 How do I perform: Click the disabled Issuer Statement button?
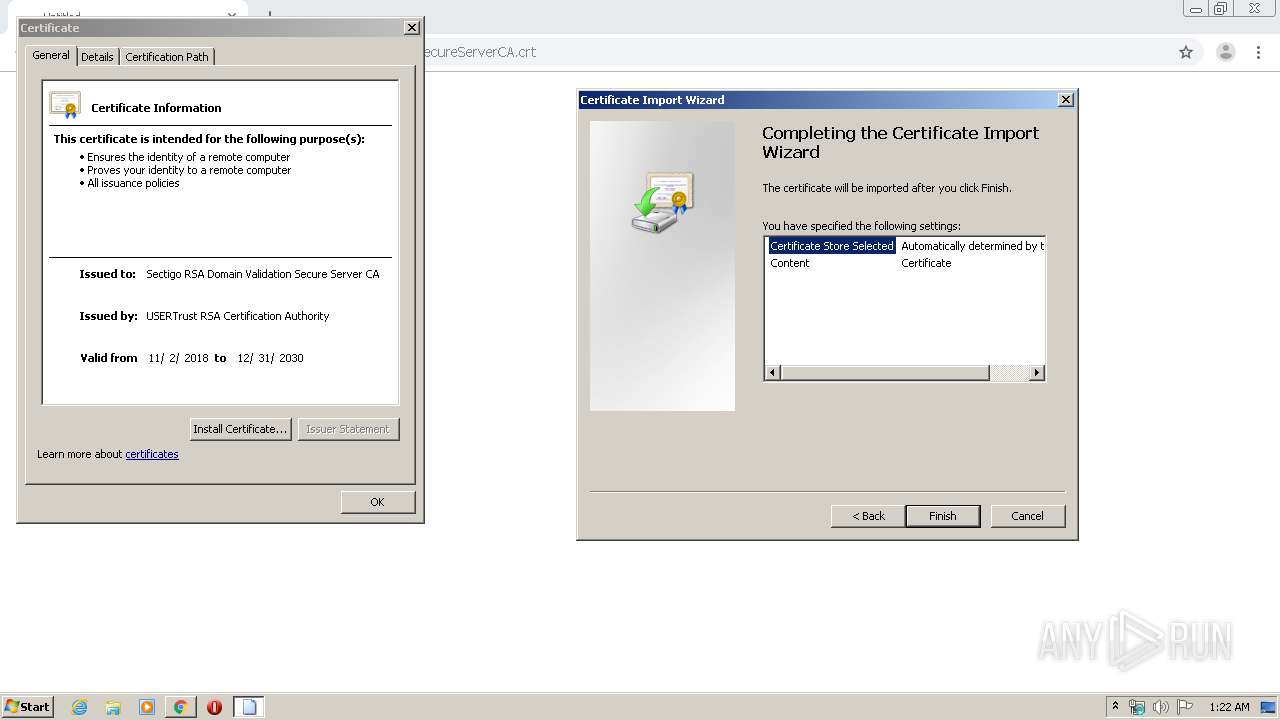point(348,429)
